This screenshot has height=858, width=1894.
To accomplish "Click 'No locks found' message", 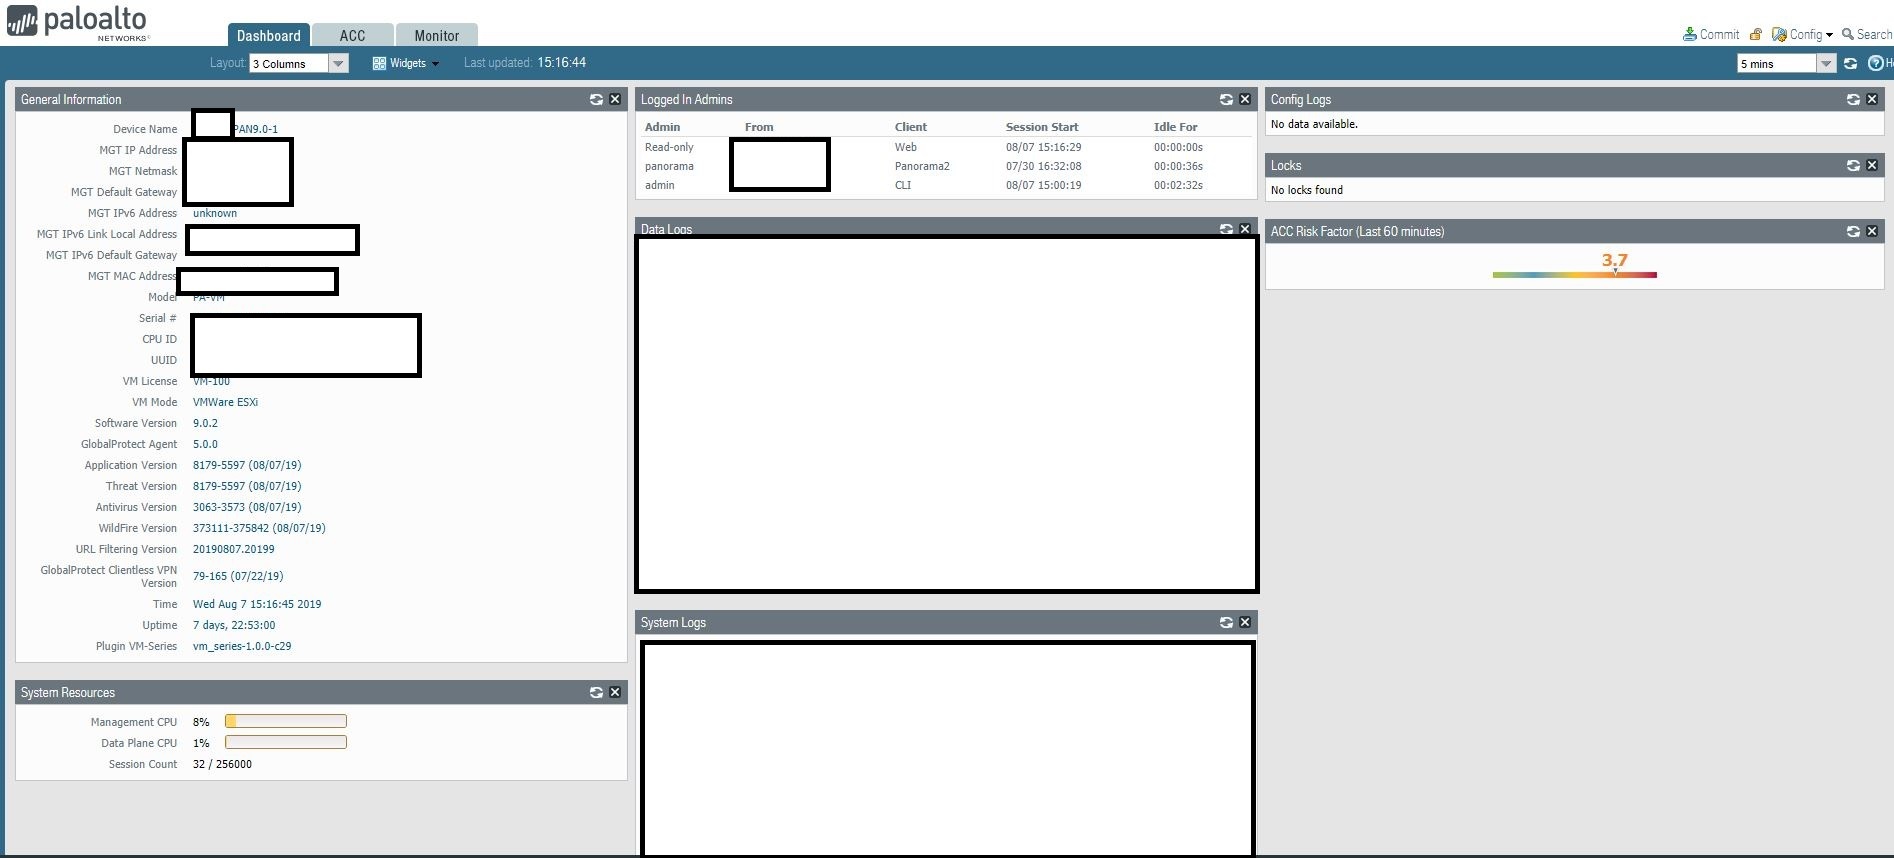I will (x=1307, y=190).
